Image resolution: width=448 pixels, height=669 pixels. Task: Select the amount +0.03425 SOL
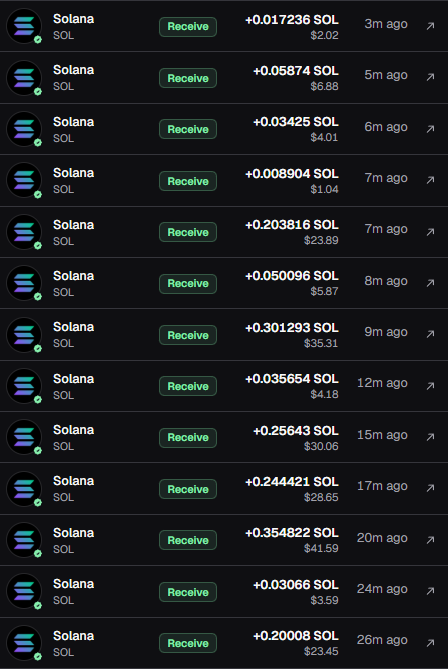pos(296,122)
